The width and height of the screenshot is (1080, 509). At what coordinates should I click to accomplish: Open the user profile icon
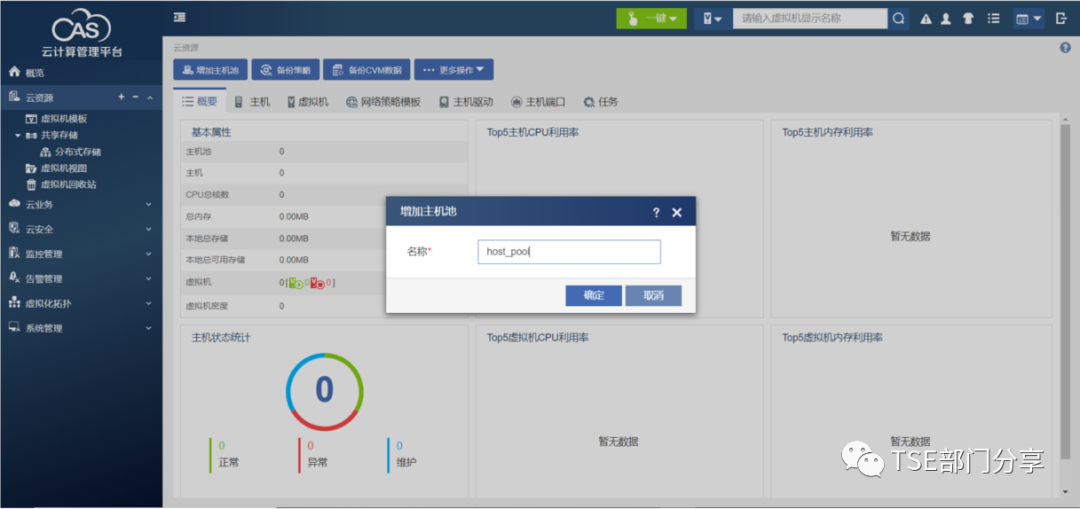(946, 19)
